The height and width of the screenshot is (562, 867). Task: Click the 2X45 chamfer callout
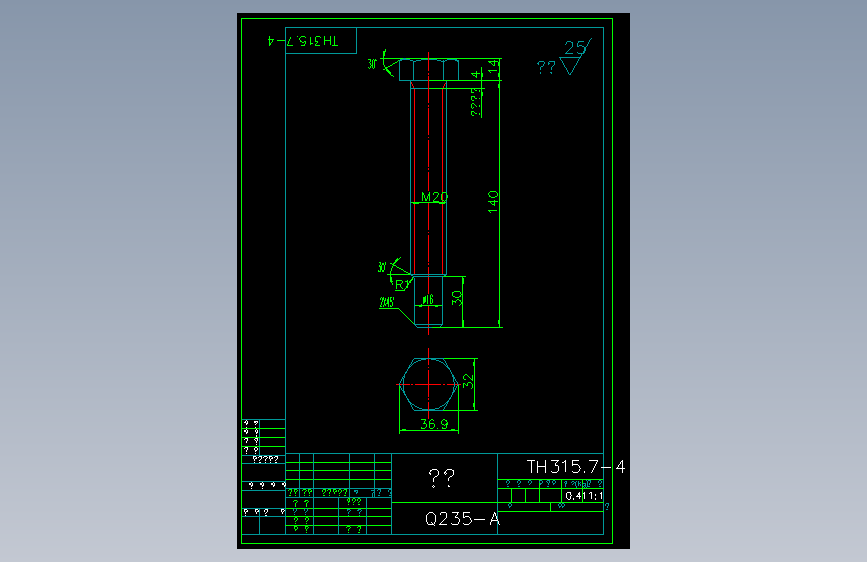387,302
